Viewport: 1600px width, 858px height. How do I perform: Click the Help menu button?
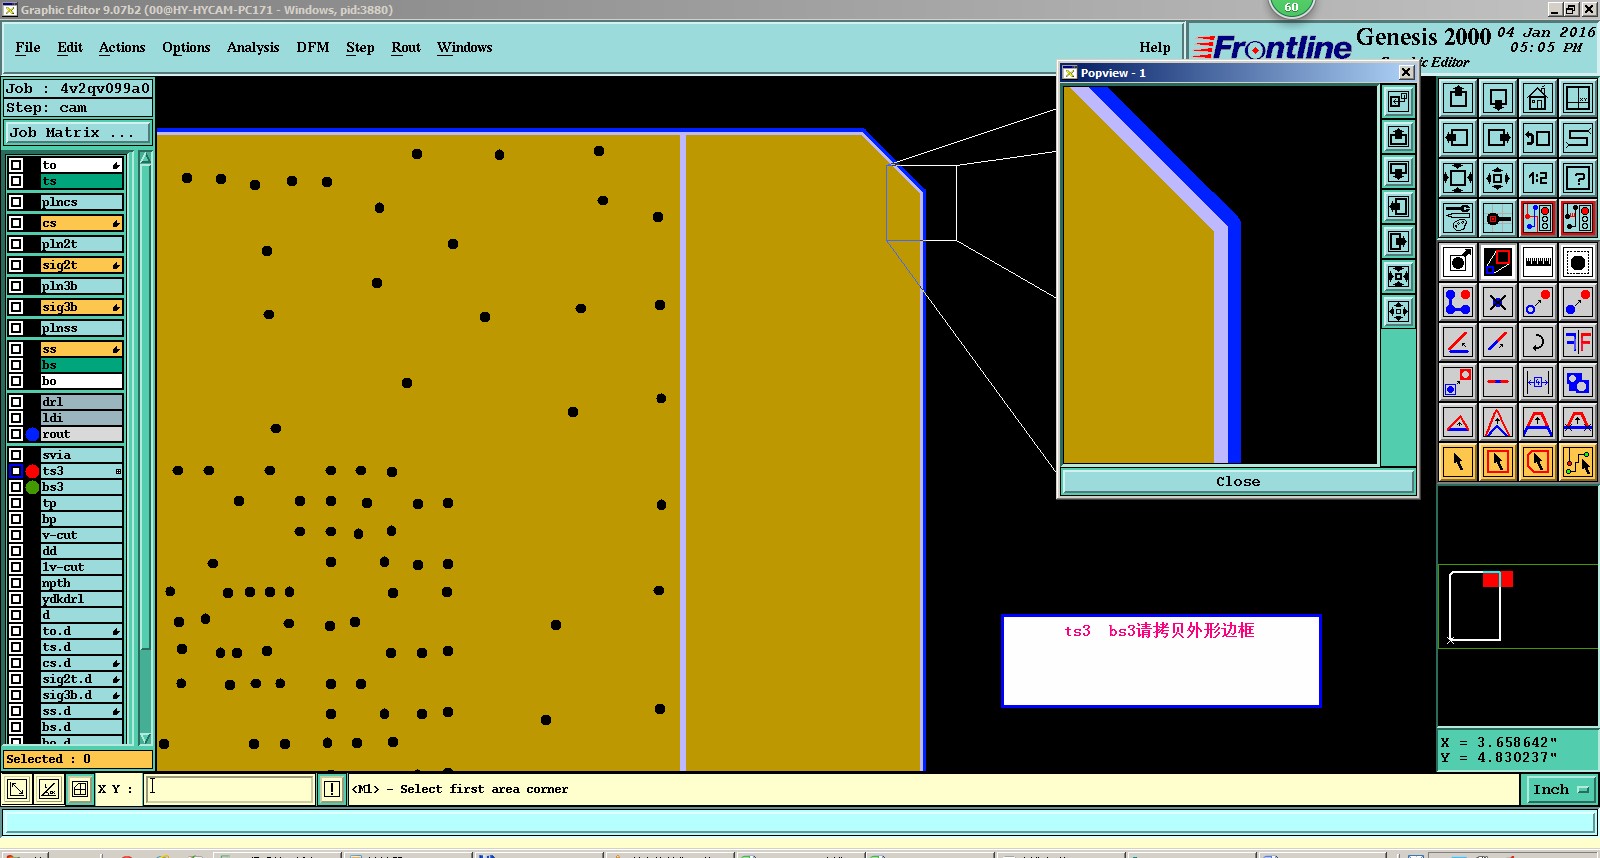coord(1155,47)
